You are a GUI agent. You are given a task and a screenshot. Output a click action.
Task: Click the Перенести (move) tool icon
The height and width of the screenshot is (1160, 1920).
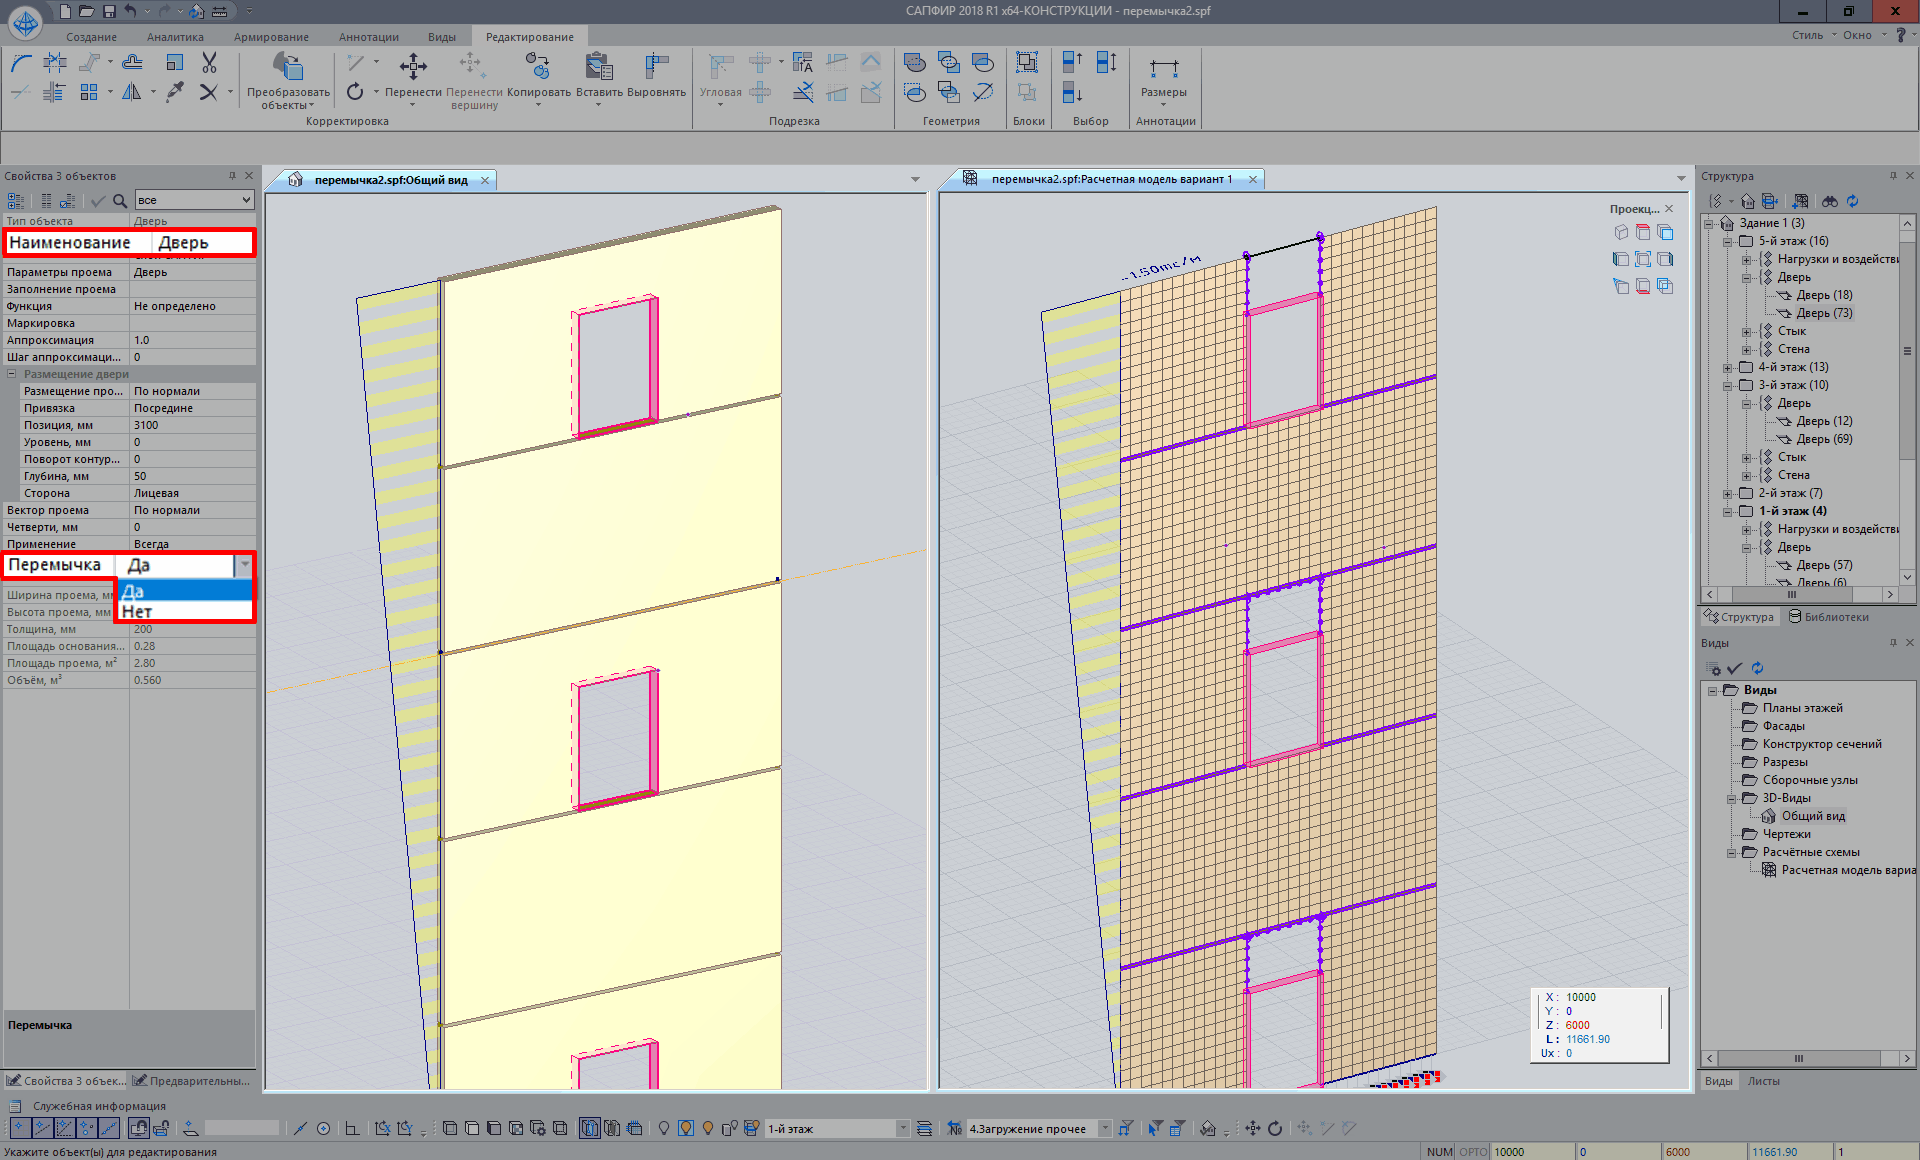click(413, 68)
